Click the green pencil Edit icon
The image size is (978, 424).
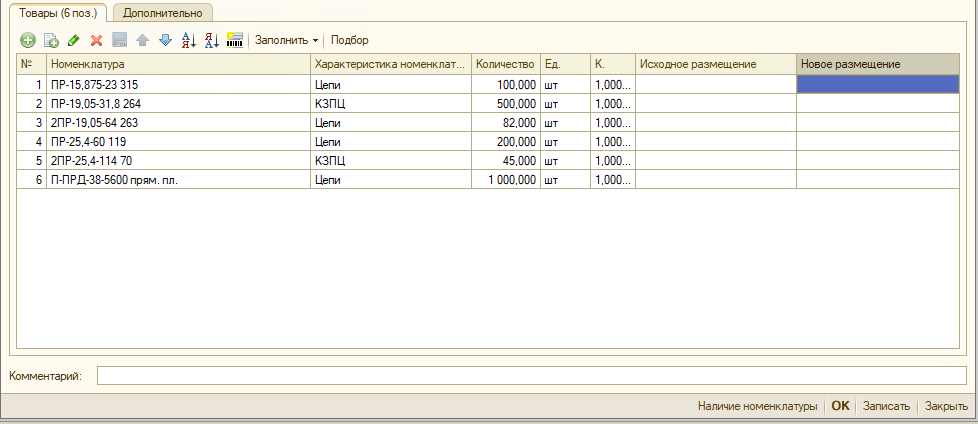[x=74, y=41]
